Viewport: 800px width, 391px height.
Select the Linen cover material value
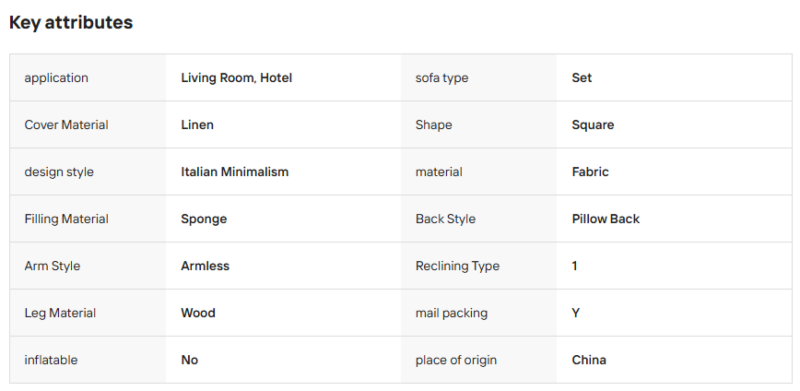(x=197, y=125)
